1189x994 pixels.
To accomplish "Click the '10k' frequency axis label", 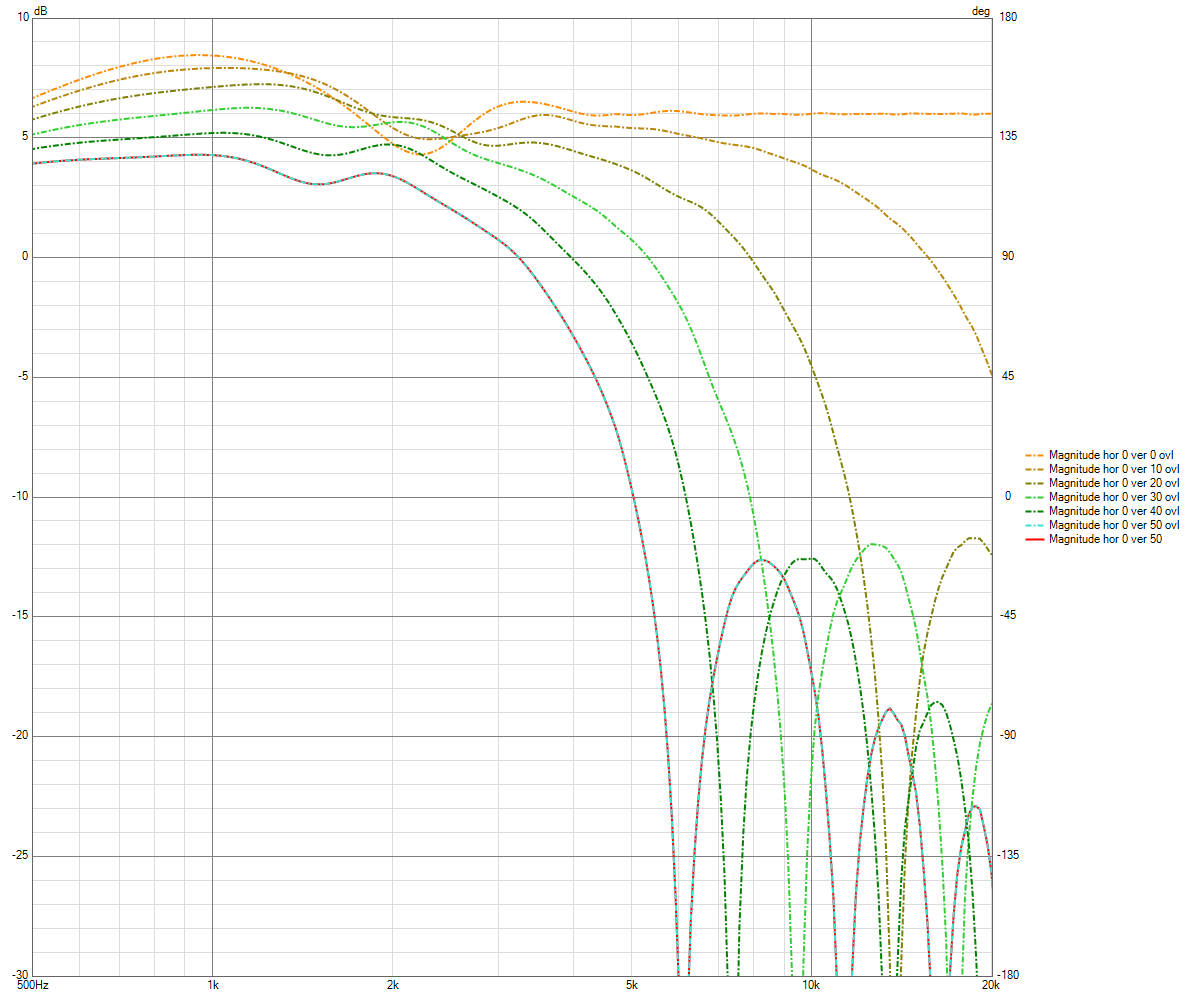I will (811, 986).
